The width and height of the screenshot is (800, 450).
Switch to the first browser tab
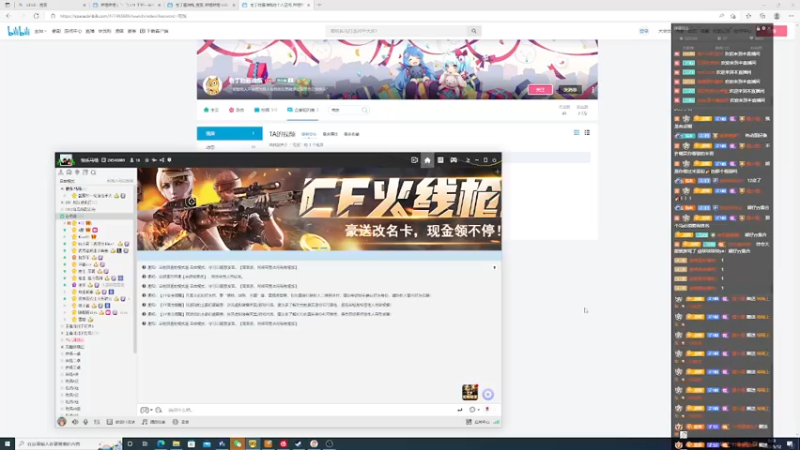(51, 5)
